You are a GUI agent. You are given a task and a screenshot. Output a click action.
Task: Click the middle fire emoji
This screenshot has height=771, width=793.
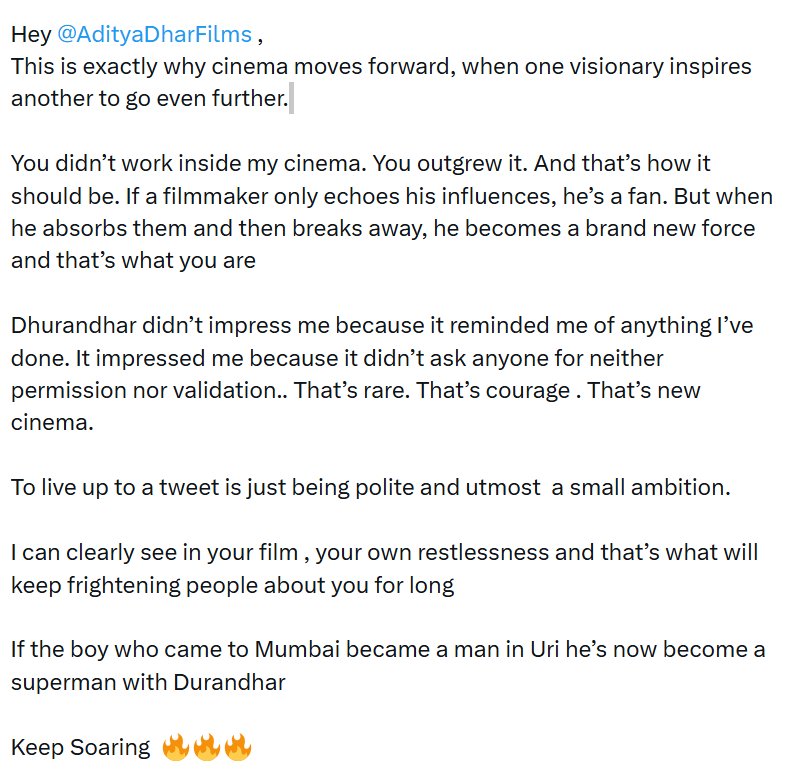[x=206, y=747]
